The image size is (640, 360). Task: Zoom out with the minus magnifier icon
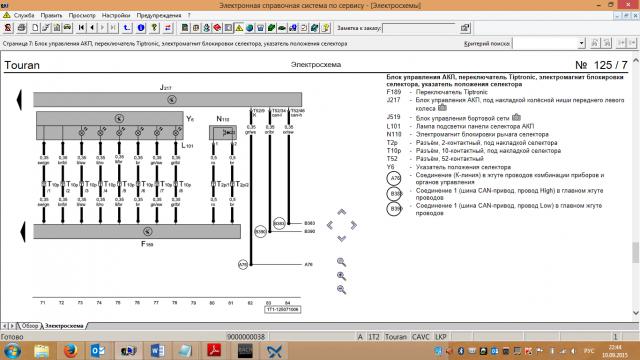(x=341, y=290)
